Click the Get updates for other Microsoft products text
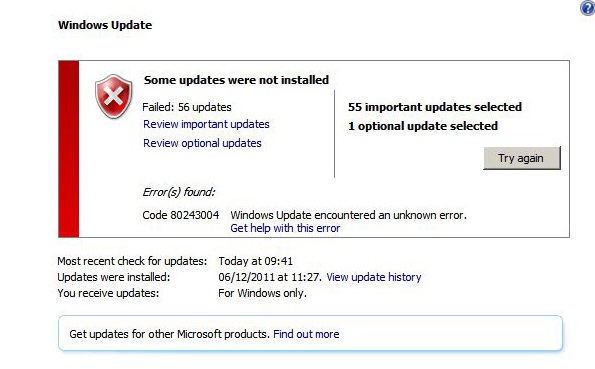This screenshot has width=595, height=369. (x=170, y=334)
